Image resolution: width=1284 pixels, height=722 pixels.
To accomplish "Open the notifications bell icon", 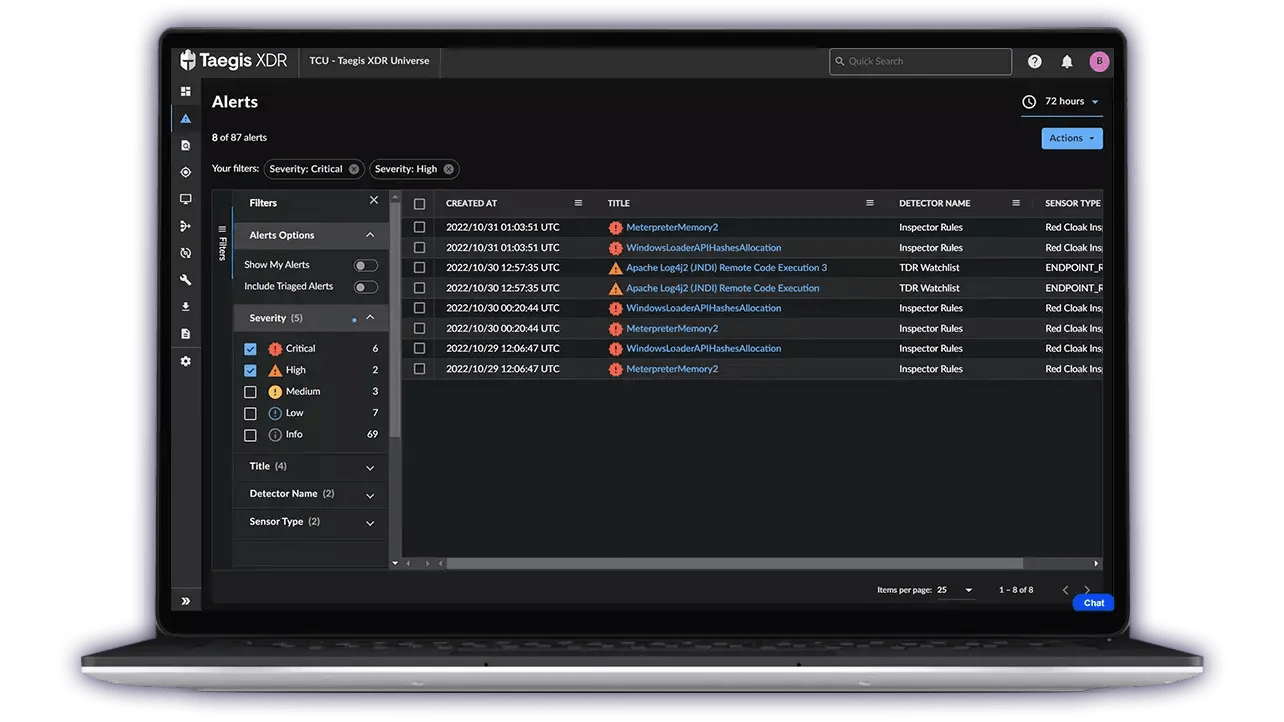I will pos(1067,61).
